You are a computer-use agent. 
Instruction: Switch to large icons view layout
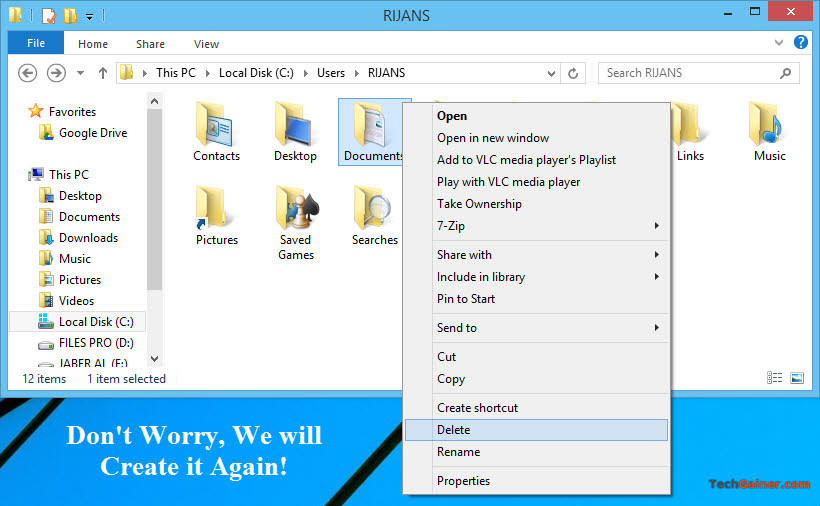click(x=797, y=377)
